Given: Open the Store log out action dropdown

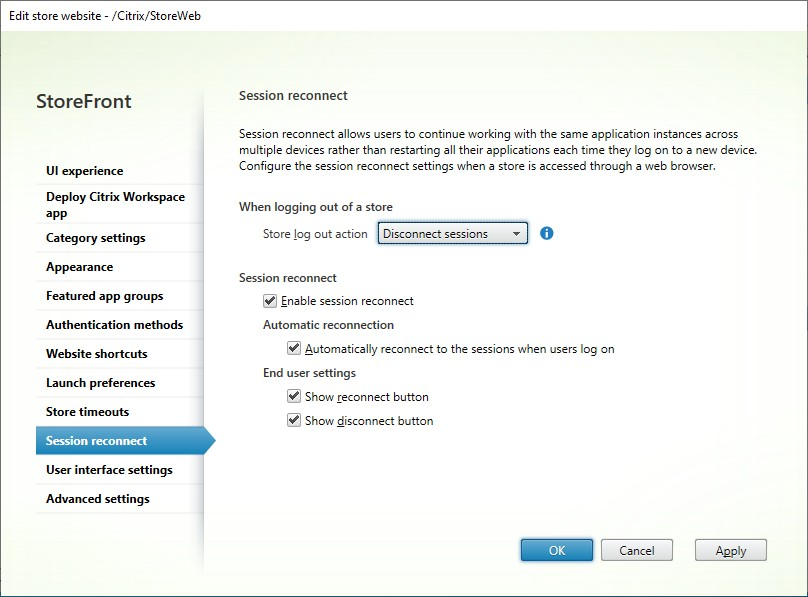Looking at the screenshot, I should tap(452, 234).
